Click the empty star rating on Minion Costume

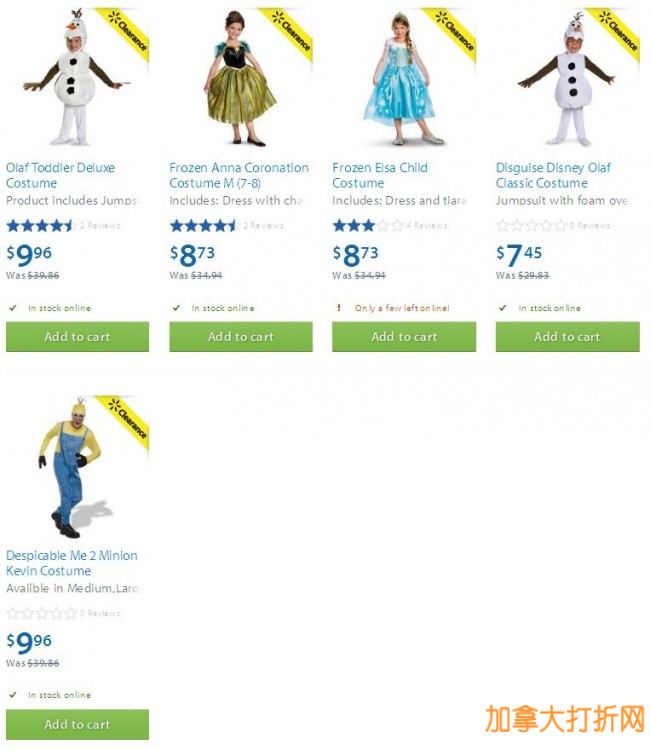coord(42,613)
